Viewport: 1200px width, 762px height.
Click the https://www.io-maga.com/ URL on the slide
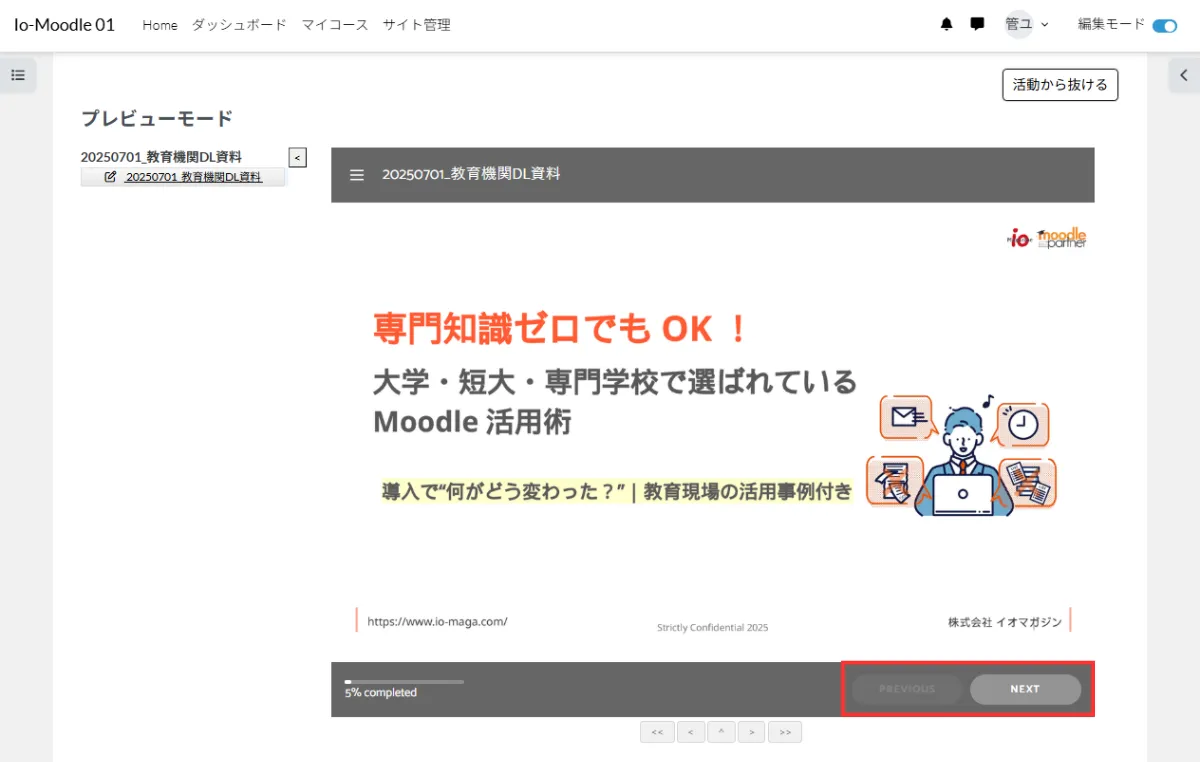(437, 621)
